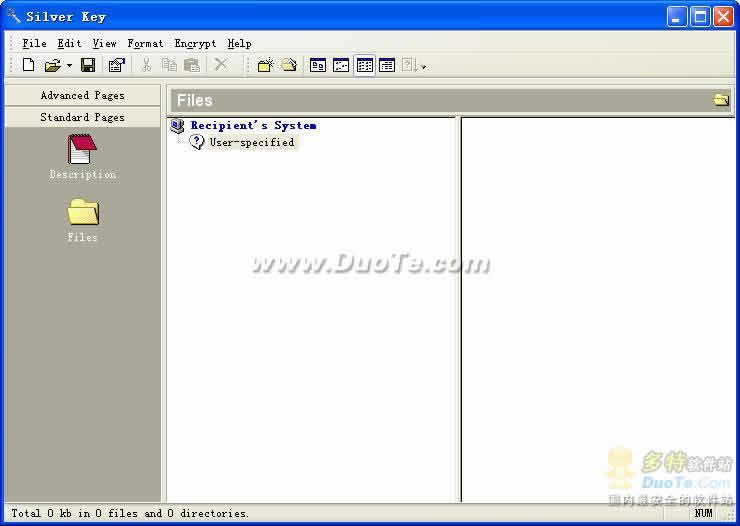
Task: Switch to Details view icon
Action: pyautogui.click(x=387, y=65)
